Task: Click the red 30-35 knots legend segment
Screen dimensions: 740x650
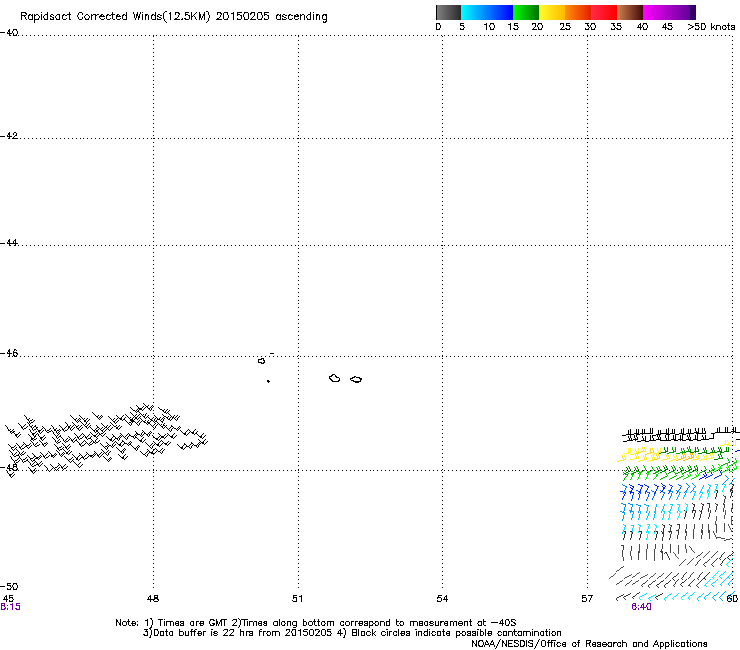Action: point(604,12)
